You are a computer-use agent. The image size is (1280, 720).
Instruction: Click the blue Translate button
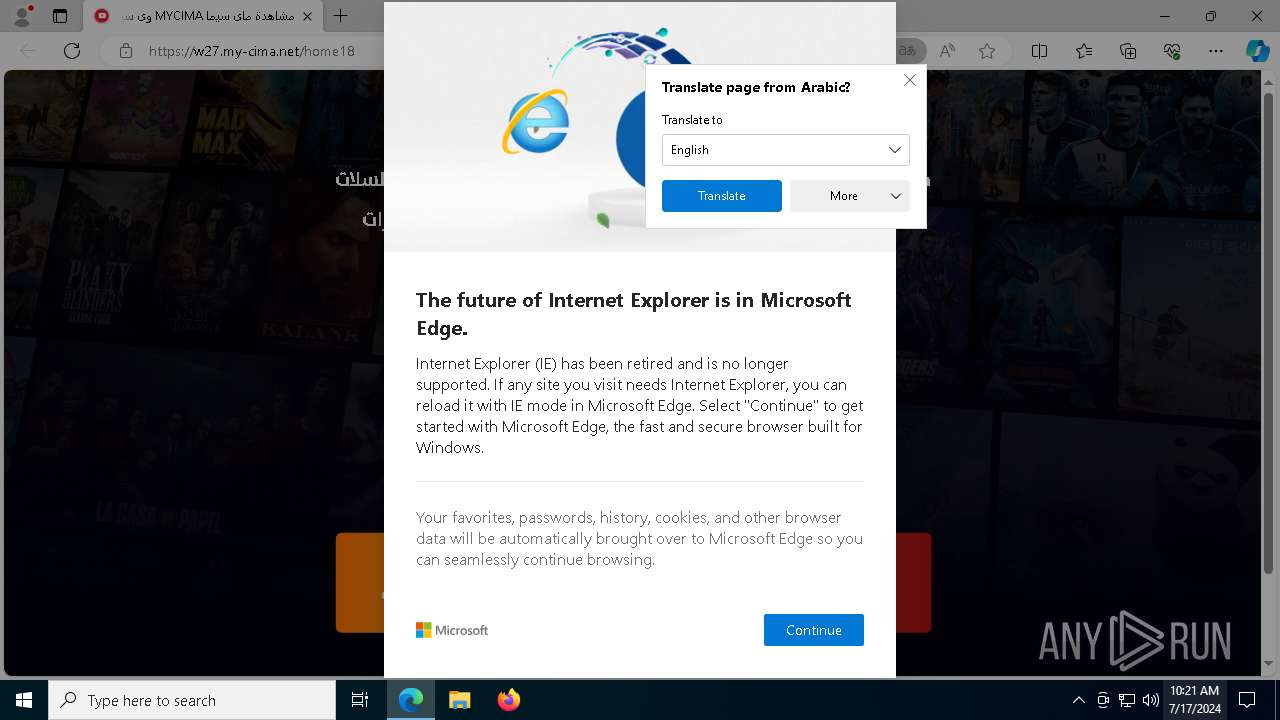coord(722,196)
